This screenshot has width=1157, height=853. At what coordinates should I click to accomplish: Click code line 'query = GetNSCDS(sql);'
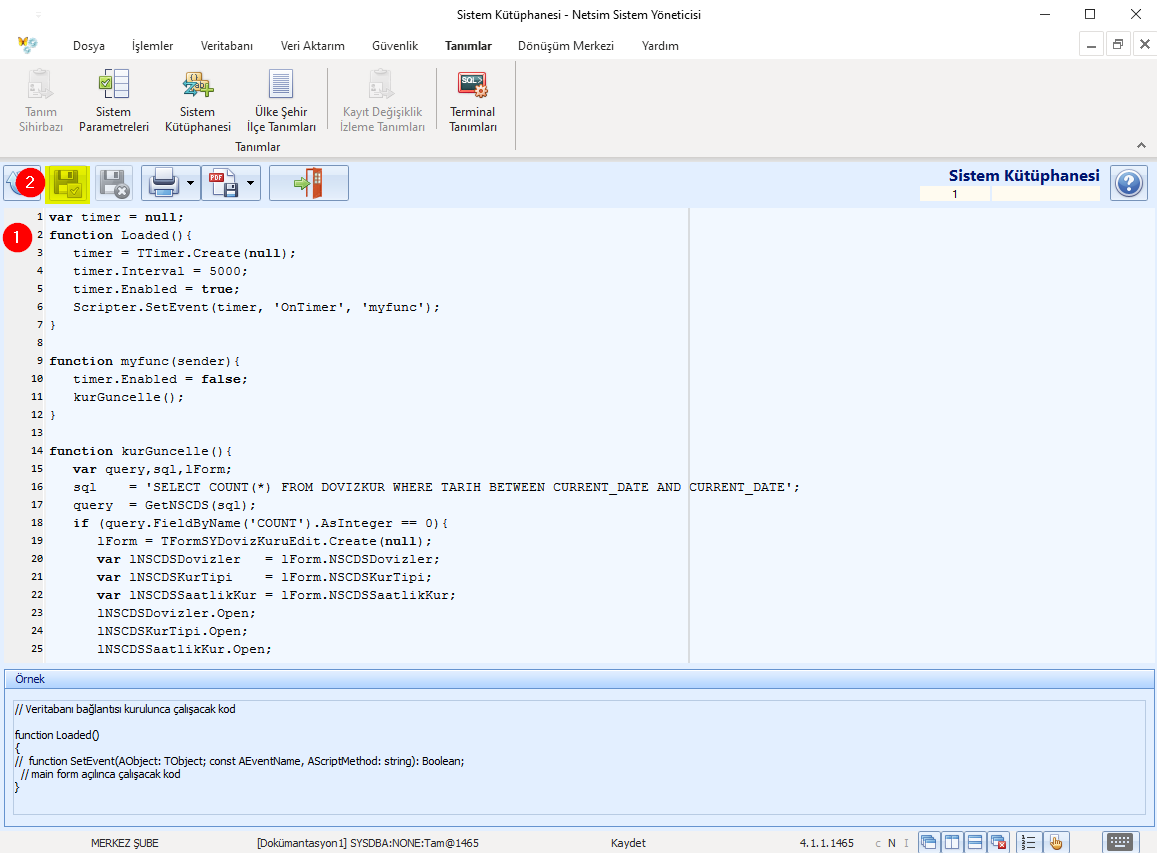(164, 505)
